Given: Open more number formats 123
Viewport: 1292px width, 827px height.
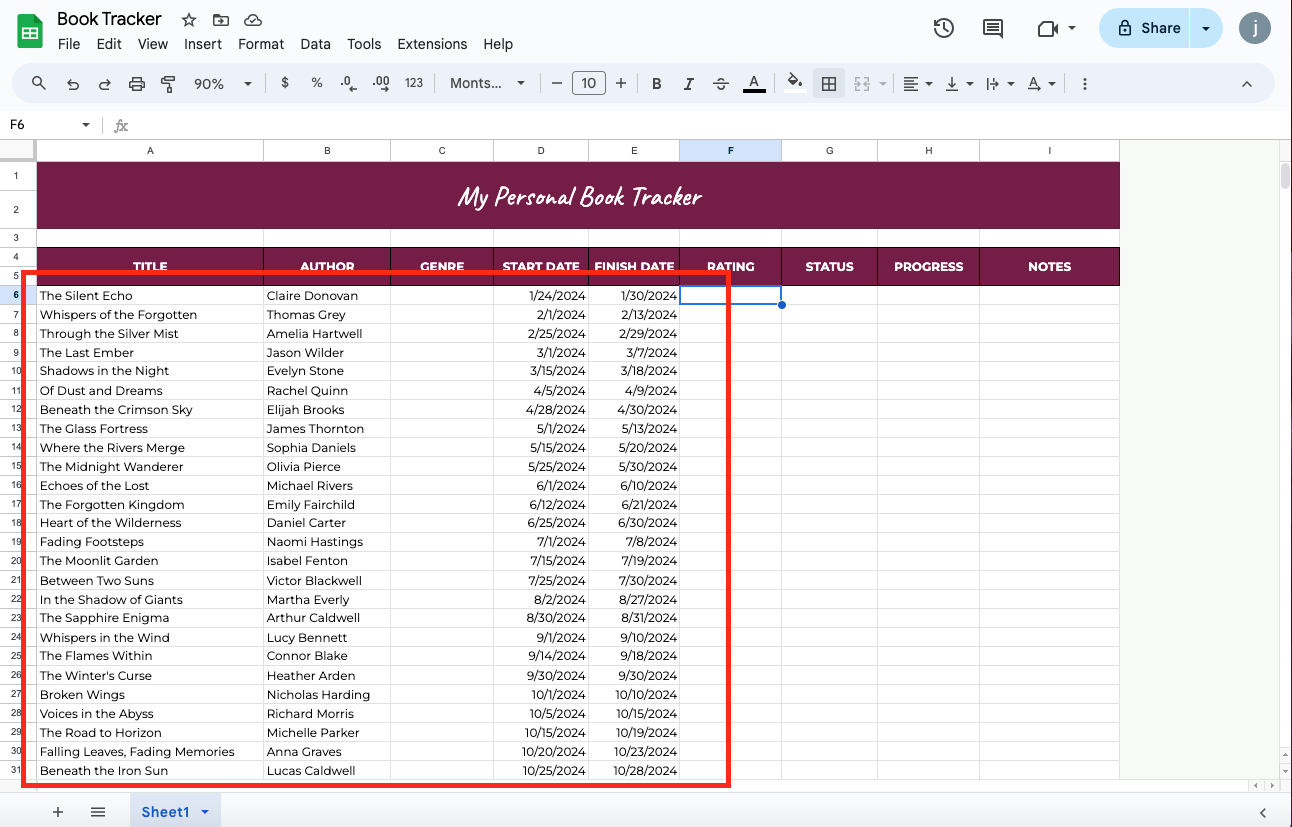Looking at the screenshot, I should click(414, 83).
